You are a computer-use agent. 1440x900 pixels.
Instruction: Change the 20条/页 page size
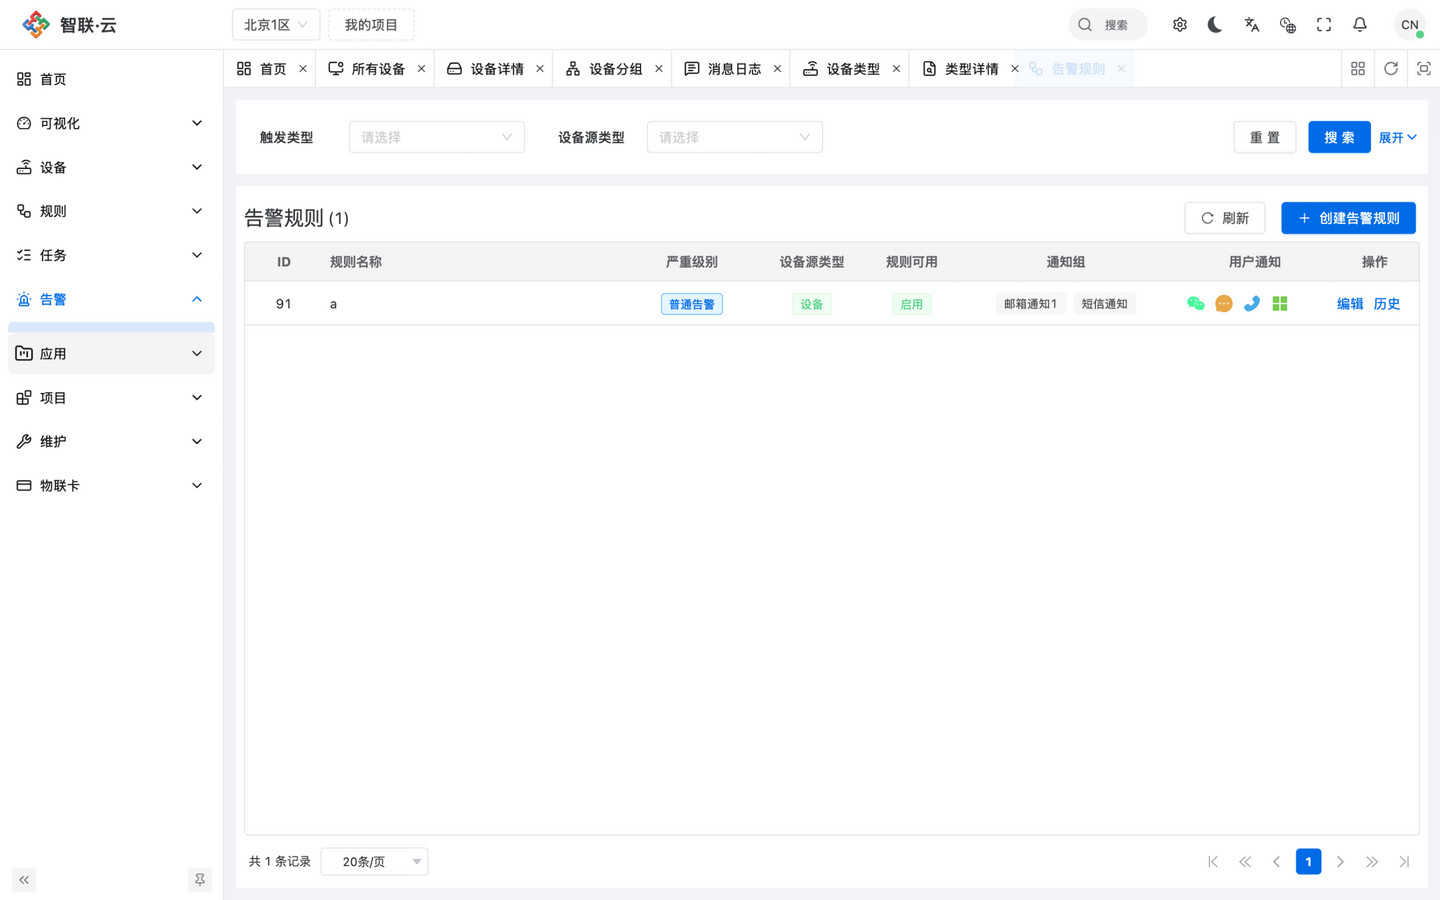click(x=374, y=862)
